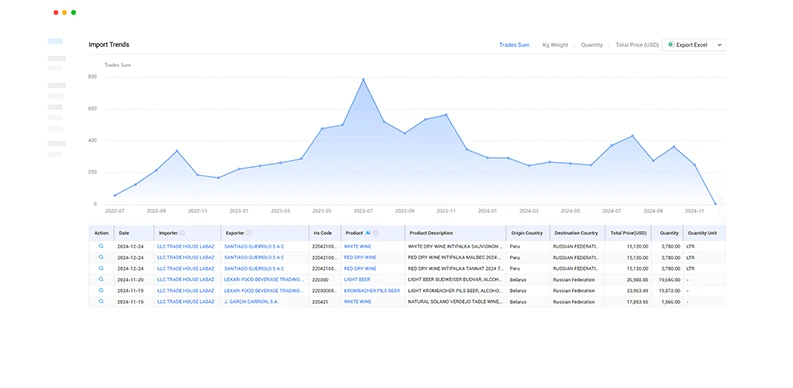Click AI badge in Product column header

point(368,233)
